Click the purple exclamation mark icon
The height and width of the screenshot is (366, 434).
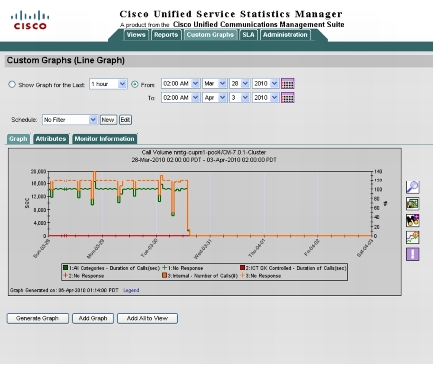click(413, 254)
